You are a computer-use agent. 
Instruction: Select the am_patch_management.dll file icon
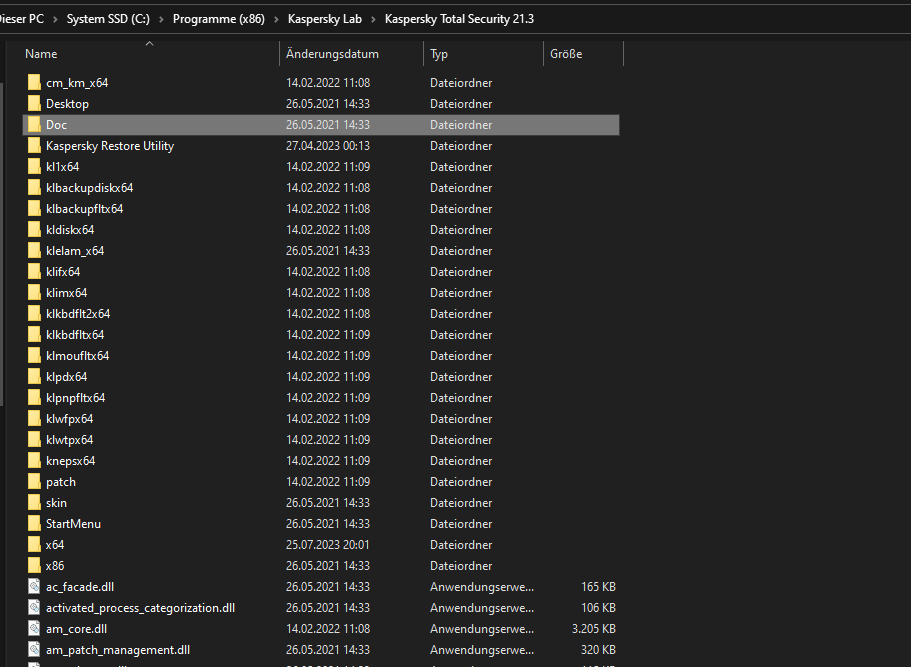click(x=34, y=650)
